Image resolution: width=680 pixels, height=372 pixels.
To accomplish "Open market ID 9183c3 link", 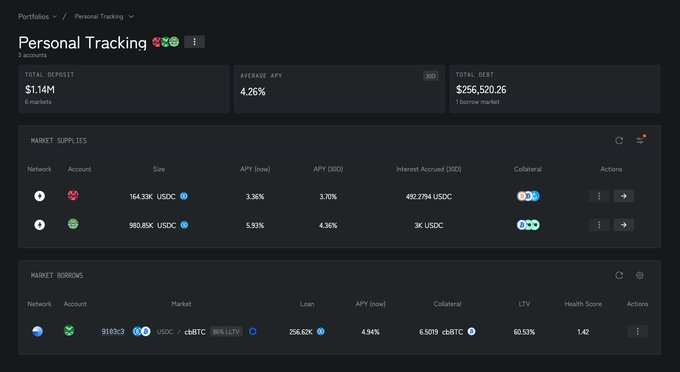I will (x=113, y=332).
